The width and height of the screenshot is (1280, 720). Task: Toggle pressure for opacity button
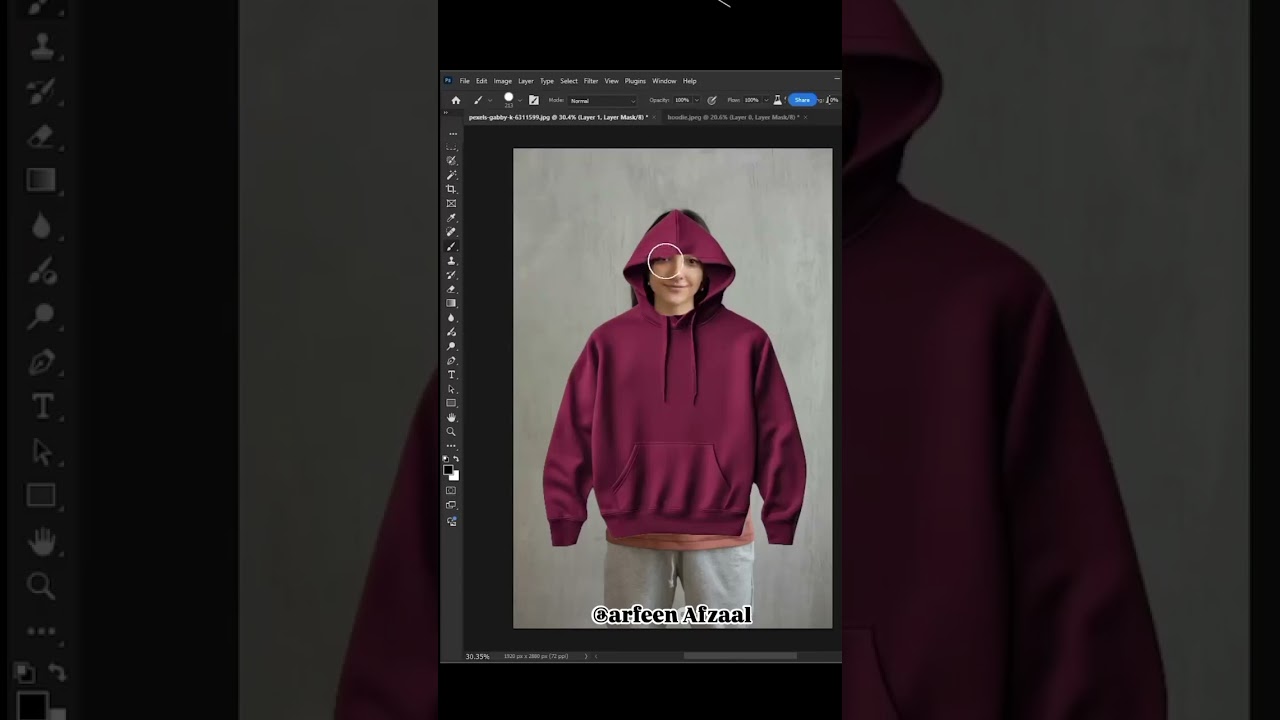tap(712, 100)
